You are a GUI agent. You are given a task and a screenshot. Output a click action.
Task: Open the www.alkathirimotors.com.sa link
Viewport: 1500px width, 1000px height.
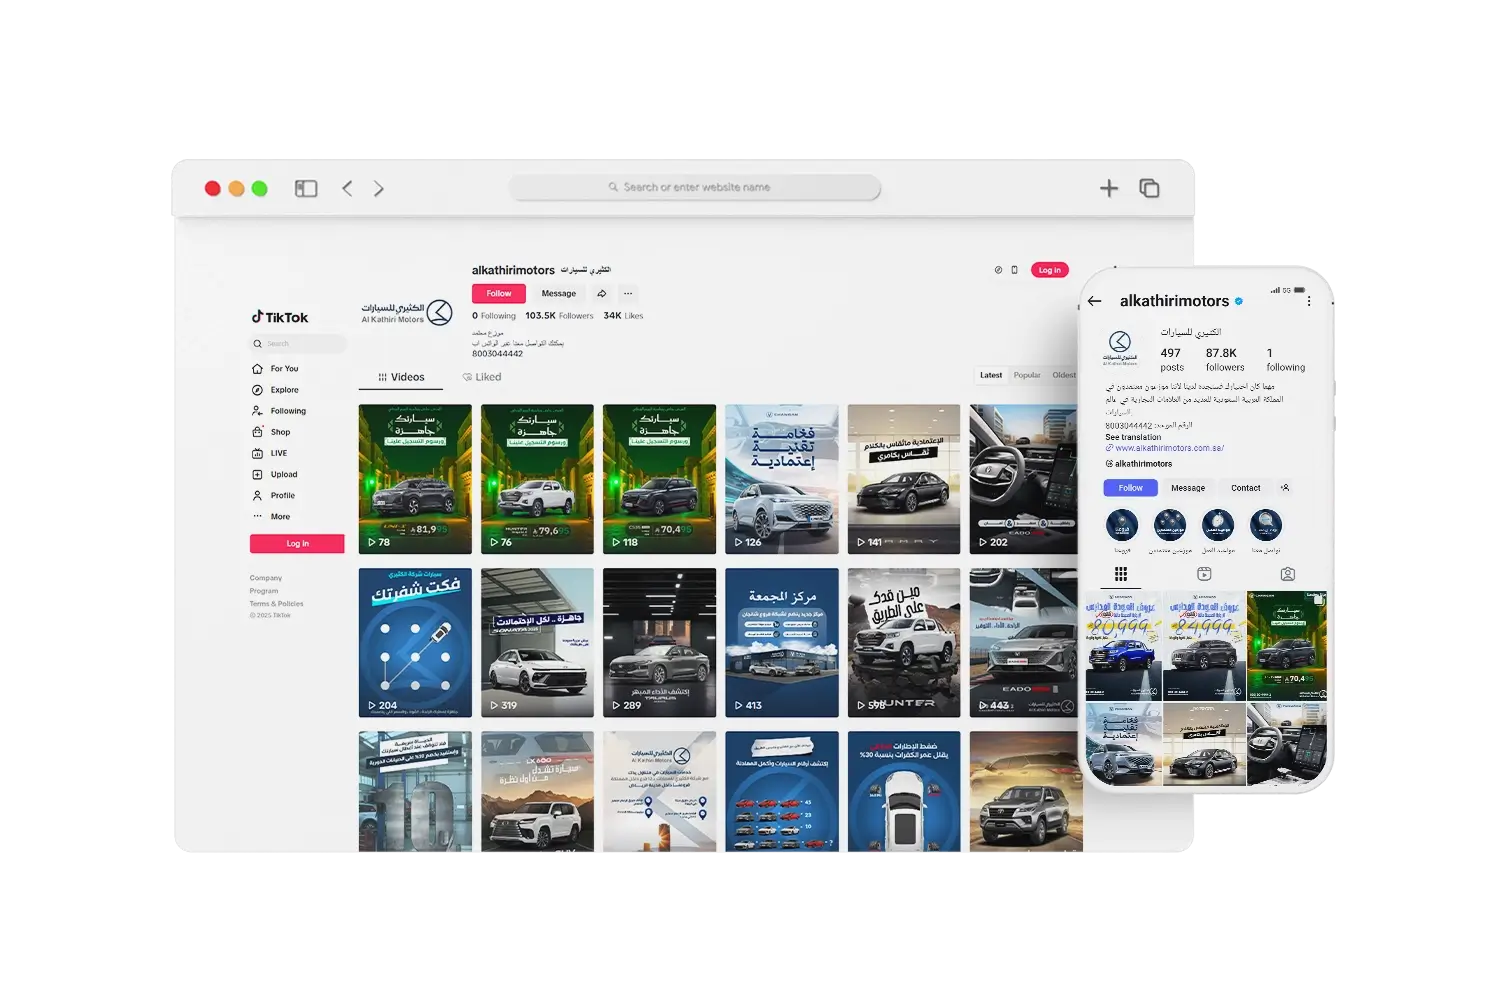(1169, 448)
